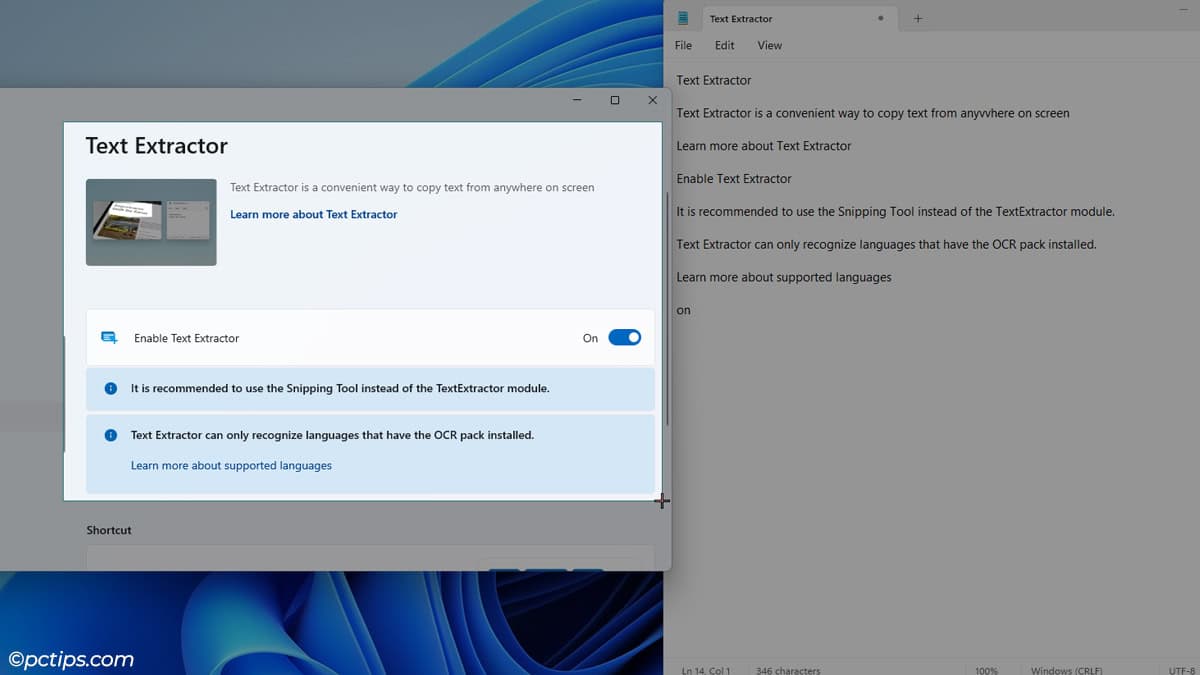The height and width of the screenshot is (675, 1200).
Task: Click UTF-8 encoding in Notepad status bar
Action: pos(1182,669)
